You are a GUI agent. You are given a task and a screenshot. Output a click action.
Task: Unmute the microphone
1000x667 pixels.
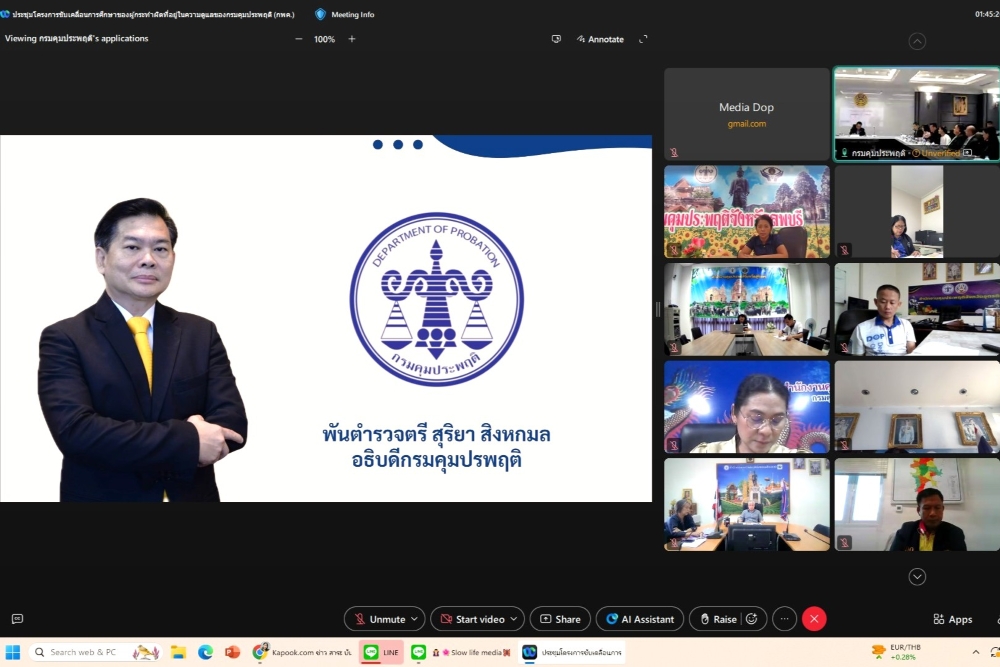coord(379,619)
